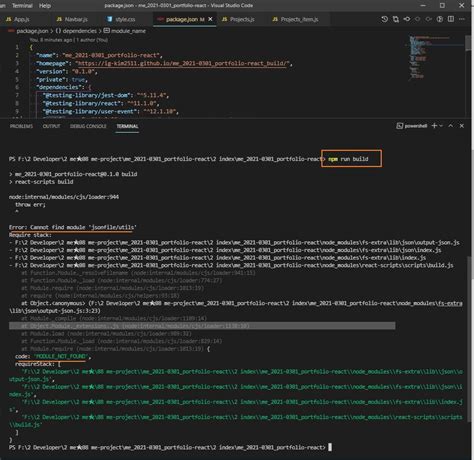Click the npm run build command text
The image size is (474, 460).
pos(348,159)
